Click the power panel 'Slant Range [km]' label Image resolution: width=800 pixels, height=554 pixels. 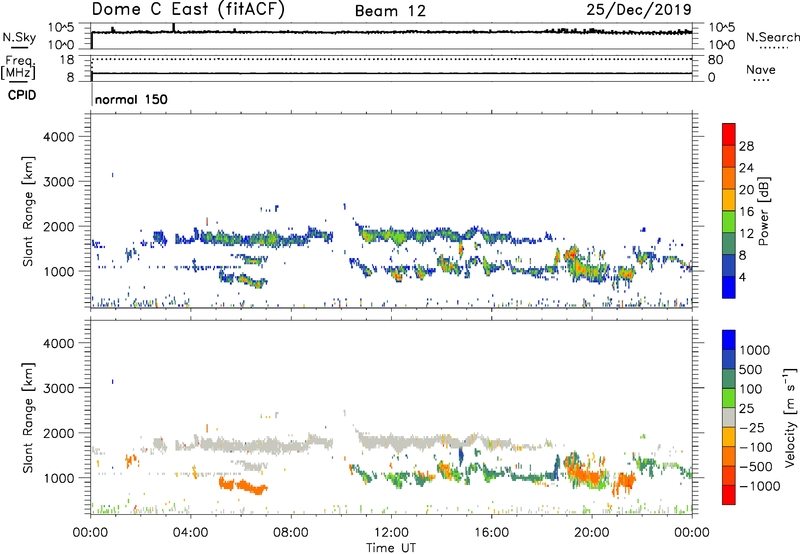(28, 211)
